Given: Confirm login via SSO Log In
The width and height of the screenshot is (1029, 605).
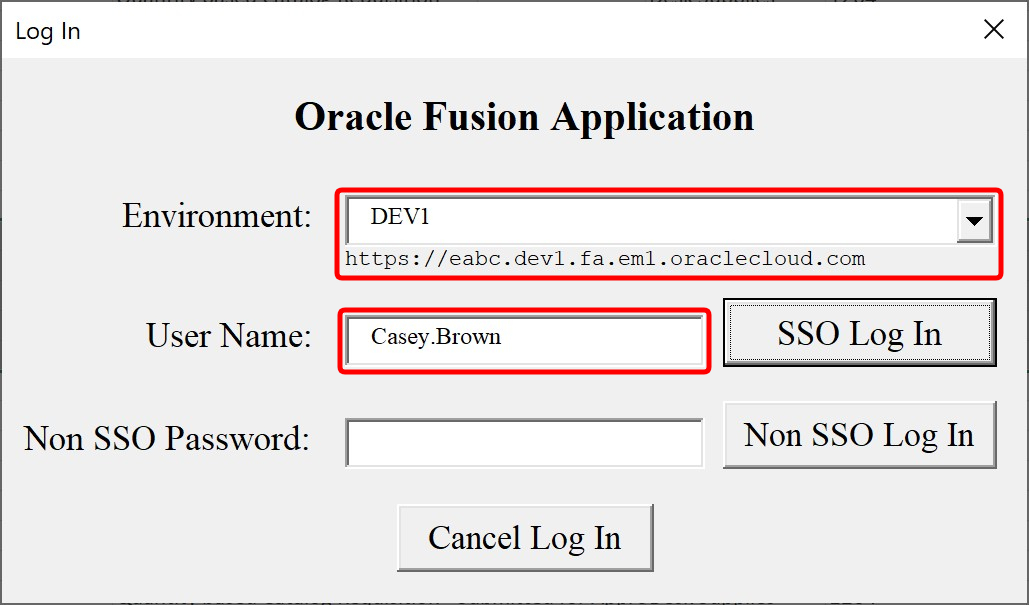Looking at the screenshot, I should [x=858, y=332].
